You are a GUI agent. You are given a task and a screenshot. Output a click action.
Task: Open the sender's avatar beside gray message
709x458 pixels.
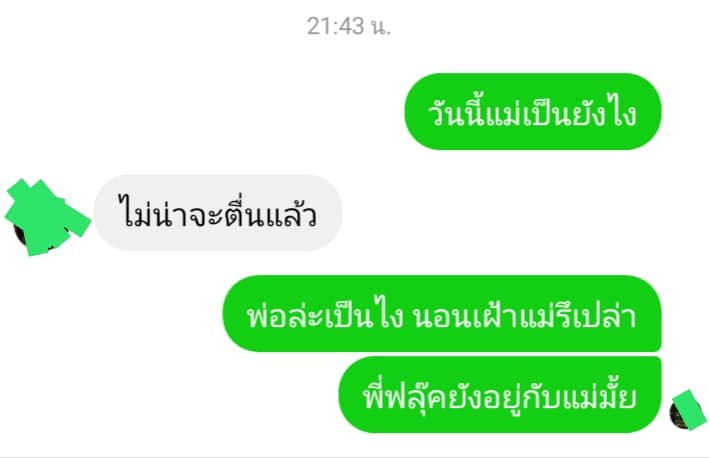[x=47, y=218]
